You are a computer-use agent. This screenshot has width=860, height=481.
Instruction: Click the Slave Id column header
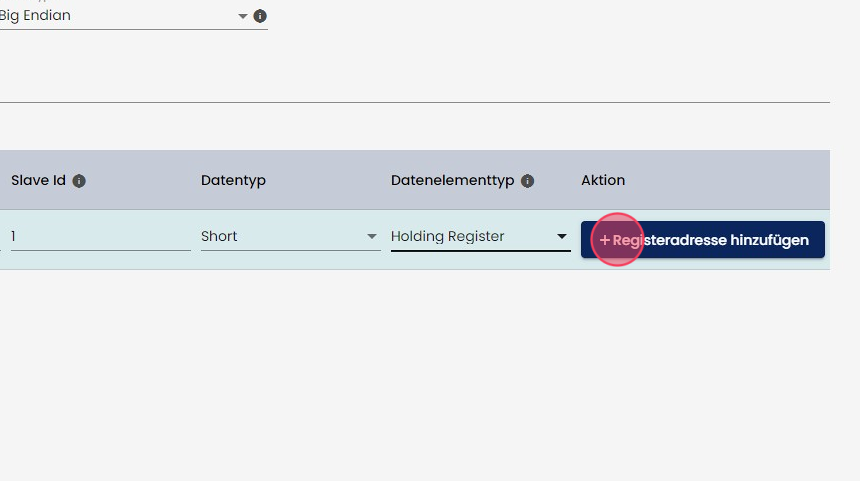click(38, 181)
